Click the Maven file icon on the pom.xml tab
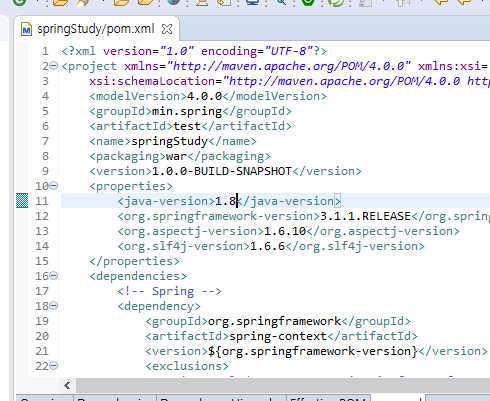Image resolution: width=490 pixels, height=401 pixels. tap(26, 29)
